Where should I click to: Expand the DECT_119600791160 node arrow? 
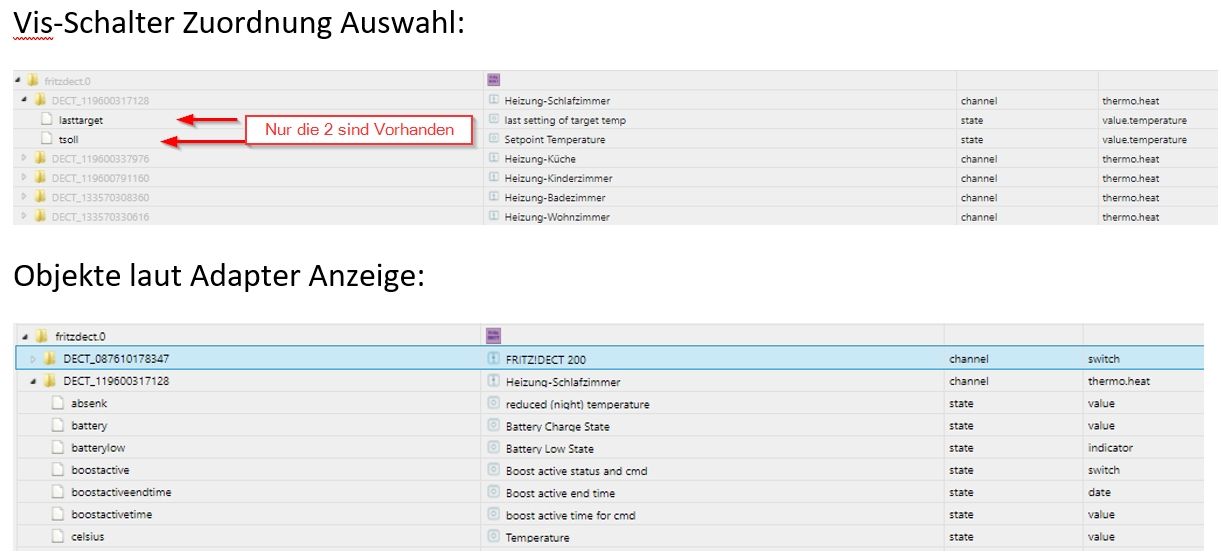click(x=24, y=178)
